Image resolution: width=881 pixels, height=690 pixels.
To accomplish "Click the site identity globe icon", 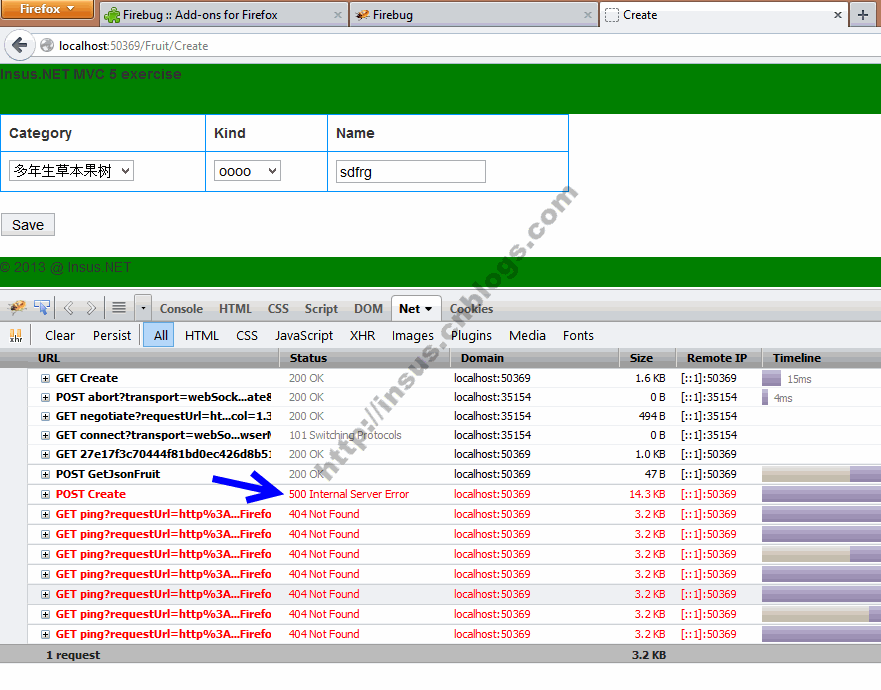I will pos(47,46).
